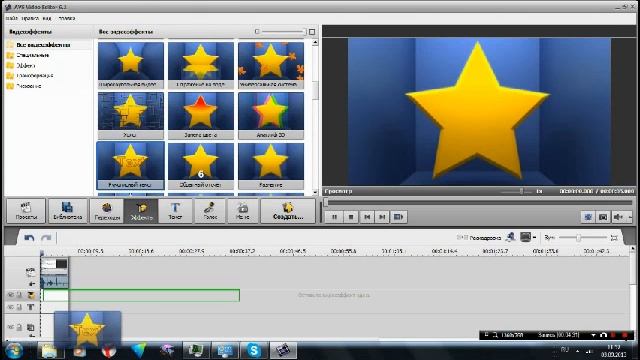The height and width of the screenshot is (360, 640).
Task: Open the Меню disc menu button
Action: click(x=242, y=211)
